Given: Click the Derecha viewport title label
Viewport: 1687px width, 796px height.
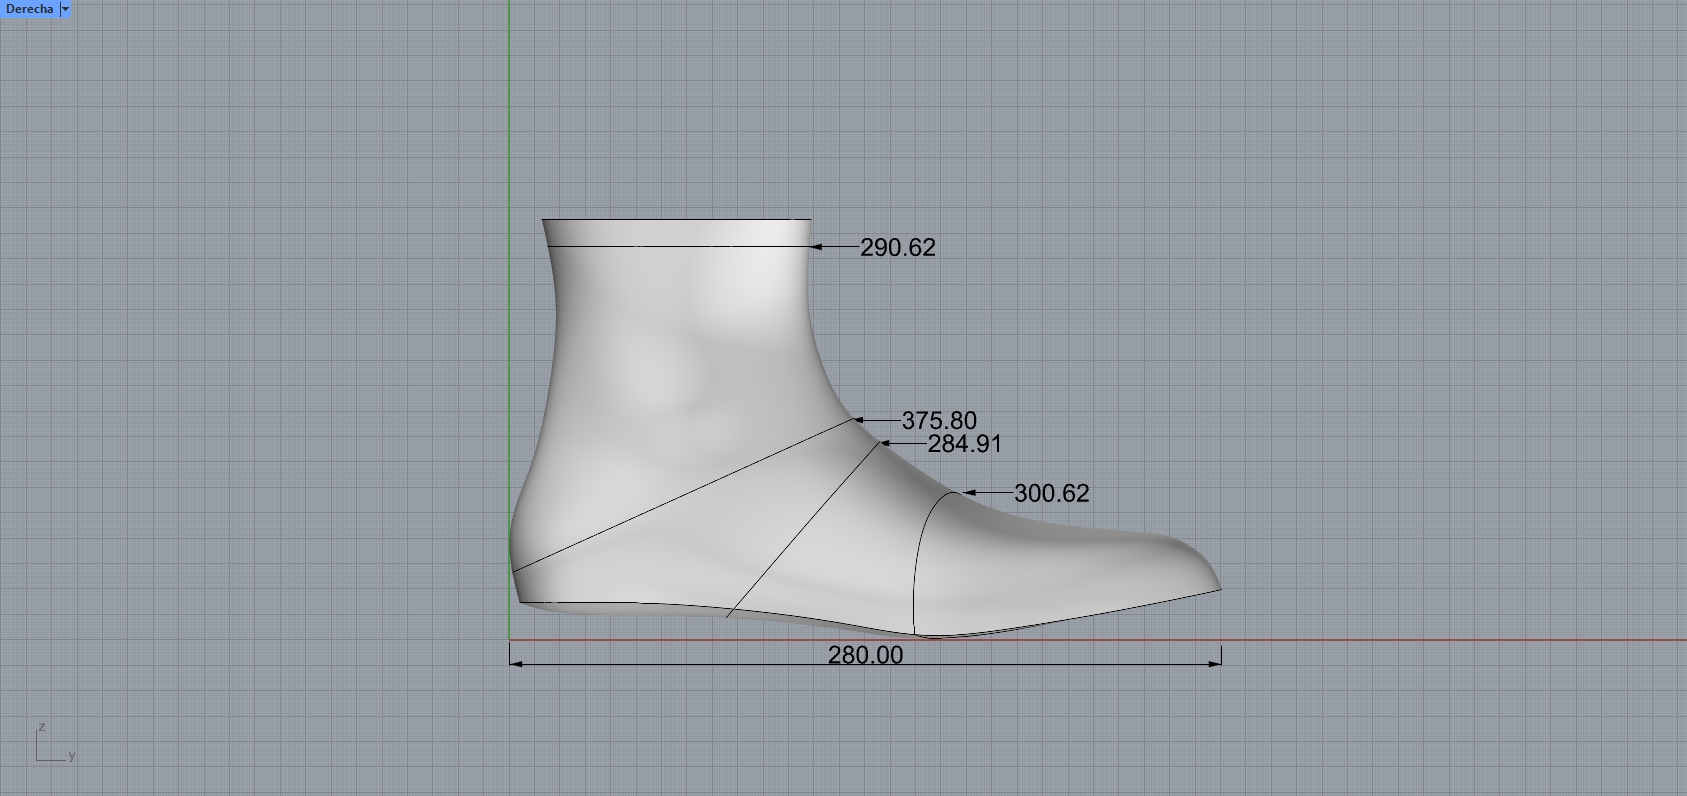Looking at the screenshot, I should (29, 9).
